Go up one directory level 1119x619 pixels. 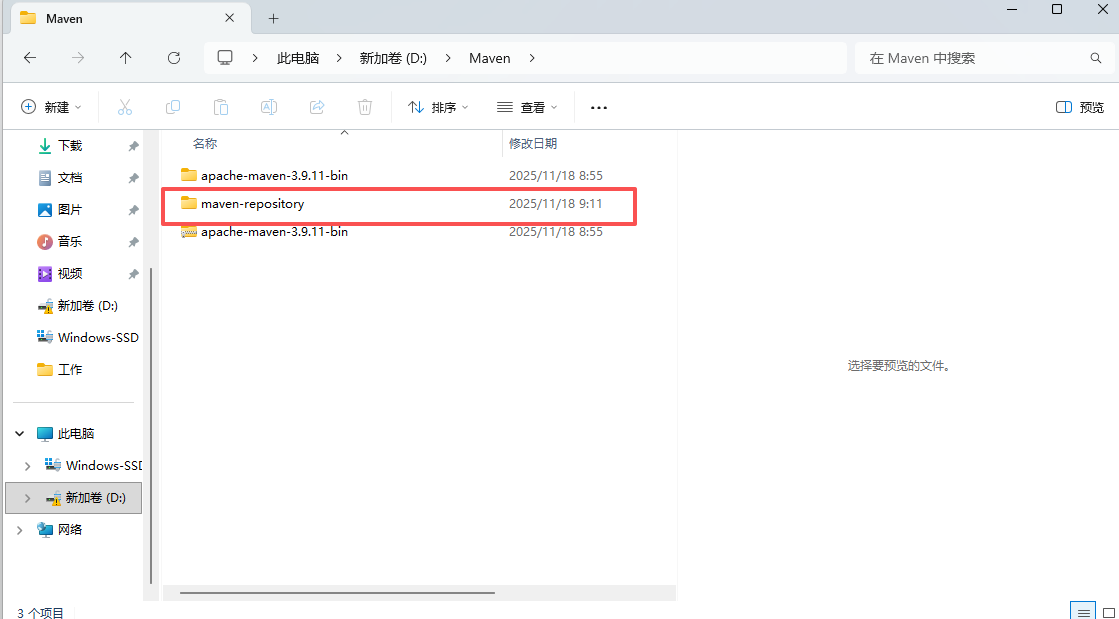tap(125, 58)
